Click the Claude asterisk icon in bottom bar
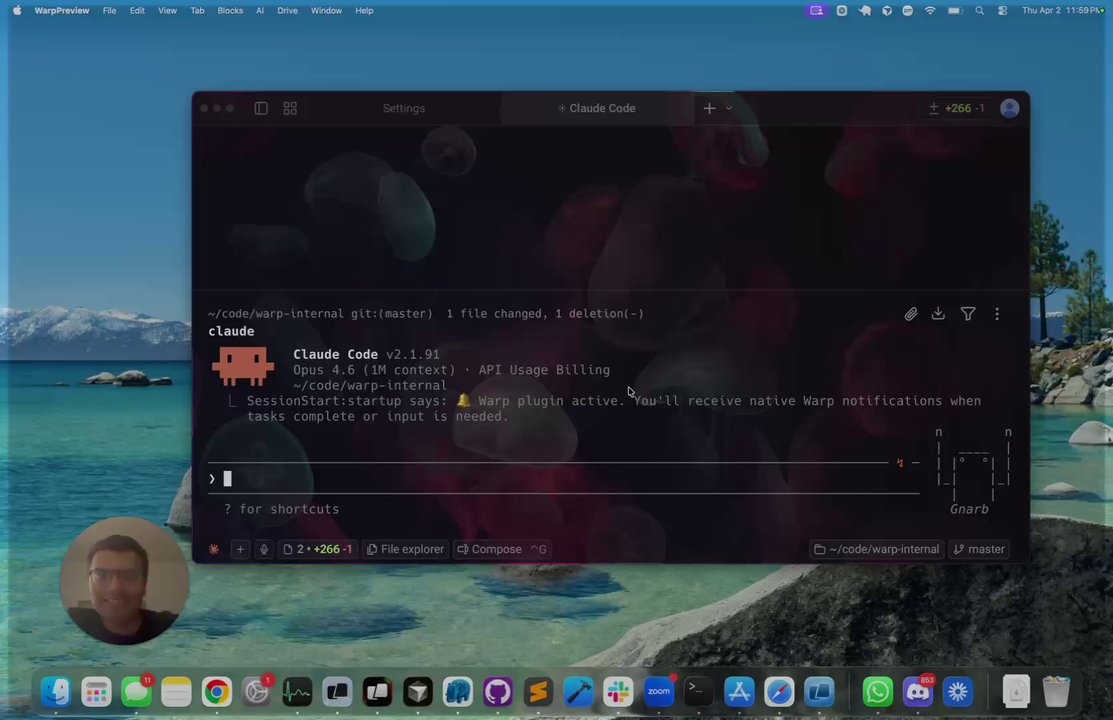This screenshot has height=720, width=1113. click(x=214, y=549)
